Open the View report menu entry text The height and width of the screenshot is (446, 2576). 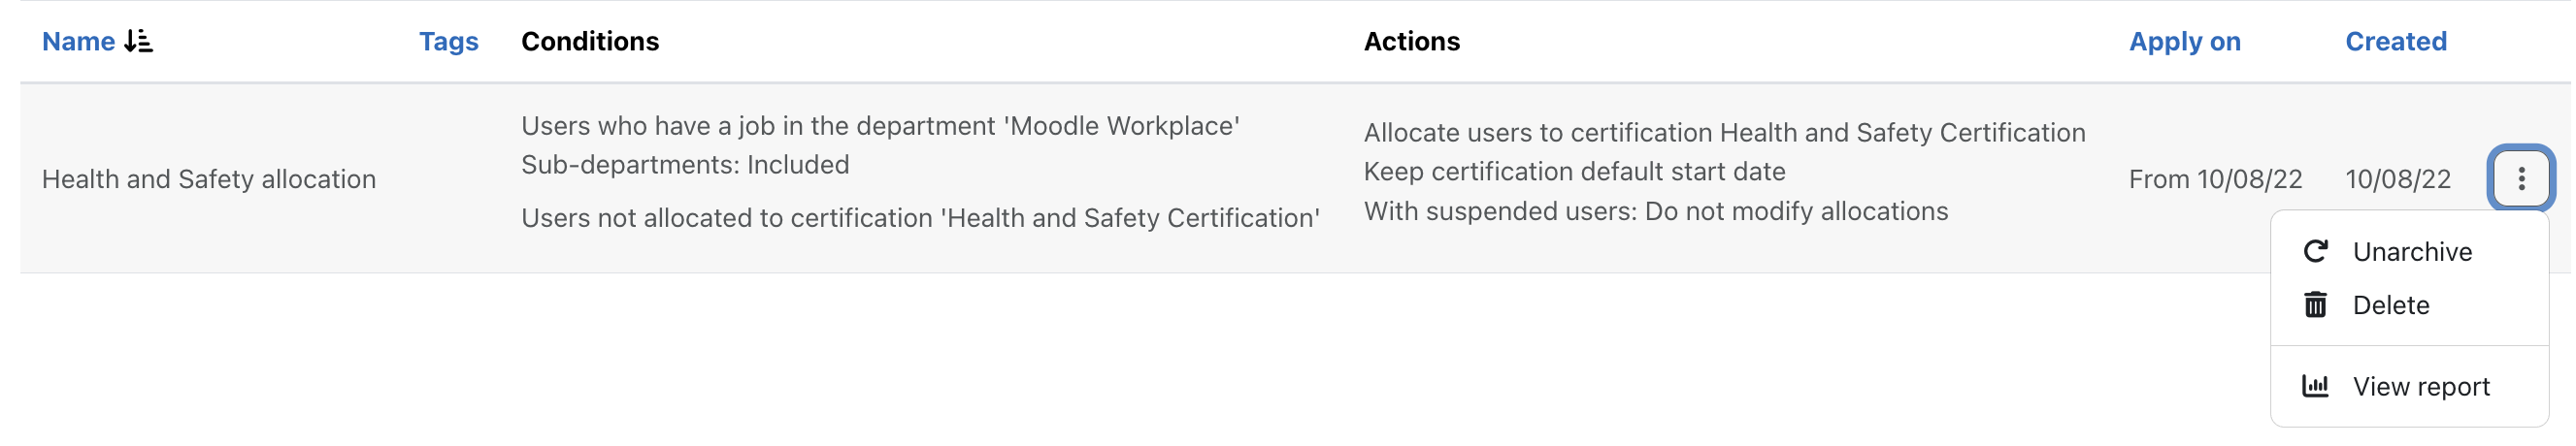click(2420, 387)
